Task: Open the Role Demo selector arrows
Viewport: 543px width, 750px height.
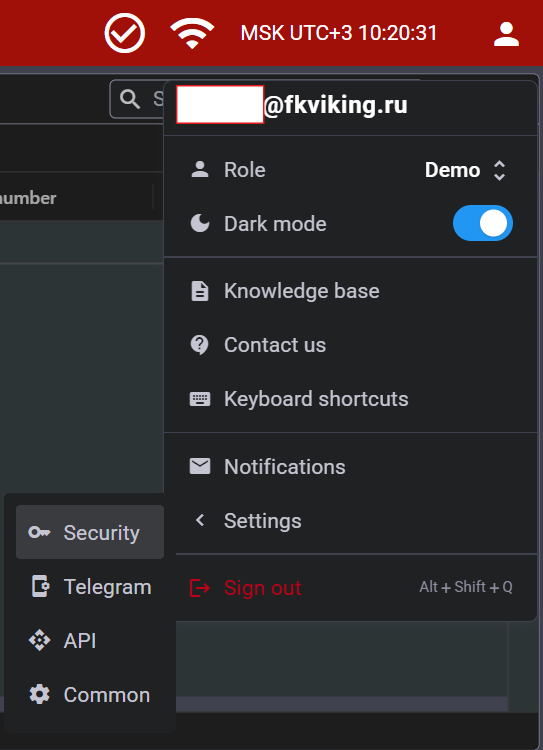Action: tap(499, 170)
